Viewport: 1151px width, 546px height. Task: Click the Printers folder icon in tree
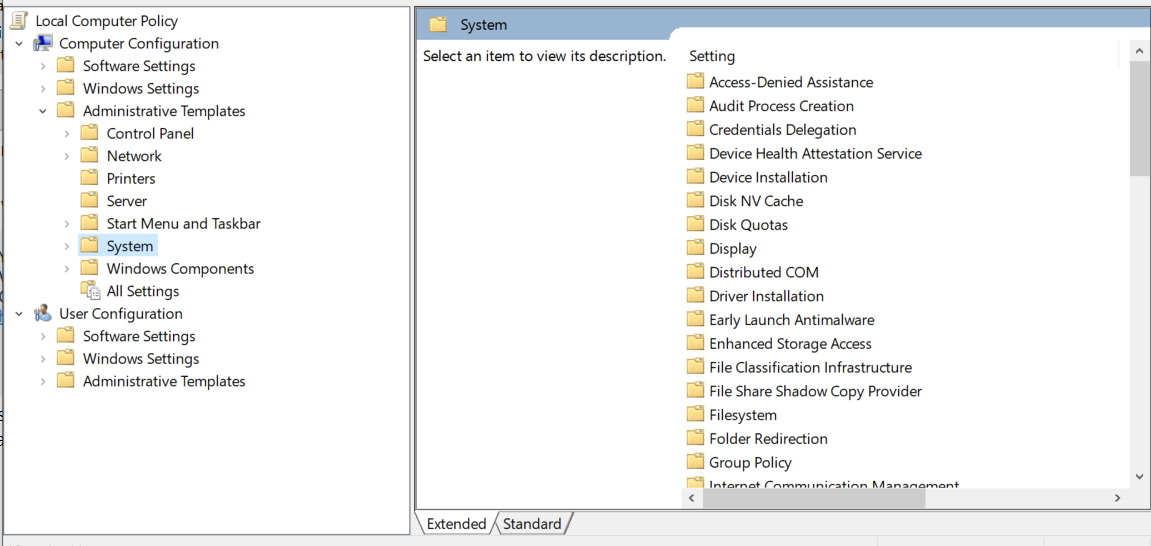point(90,178)
